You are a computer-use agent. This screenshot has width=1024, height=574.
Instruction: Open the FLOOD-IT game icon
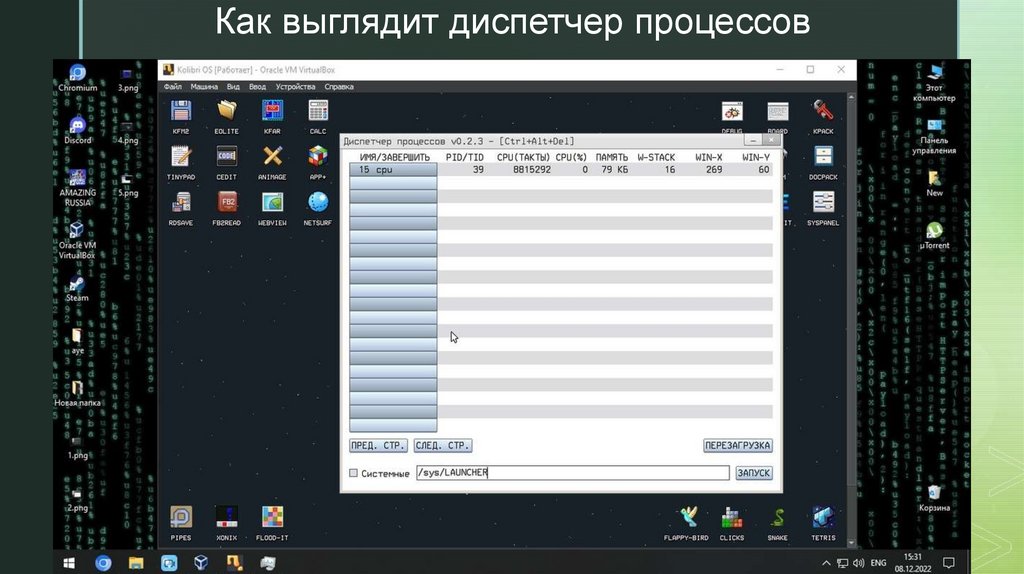pos(272,517)
